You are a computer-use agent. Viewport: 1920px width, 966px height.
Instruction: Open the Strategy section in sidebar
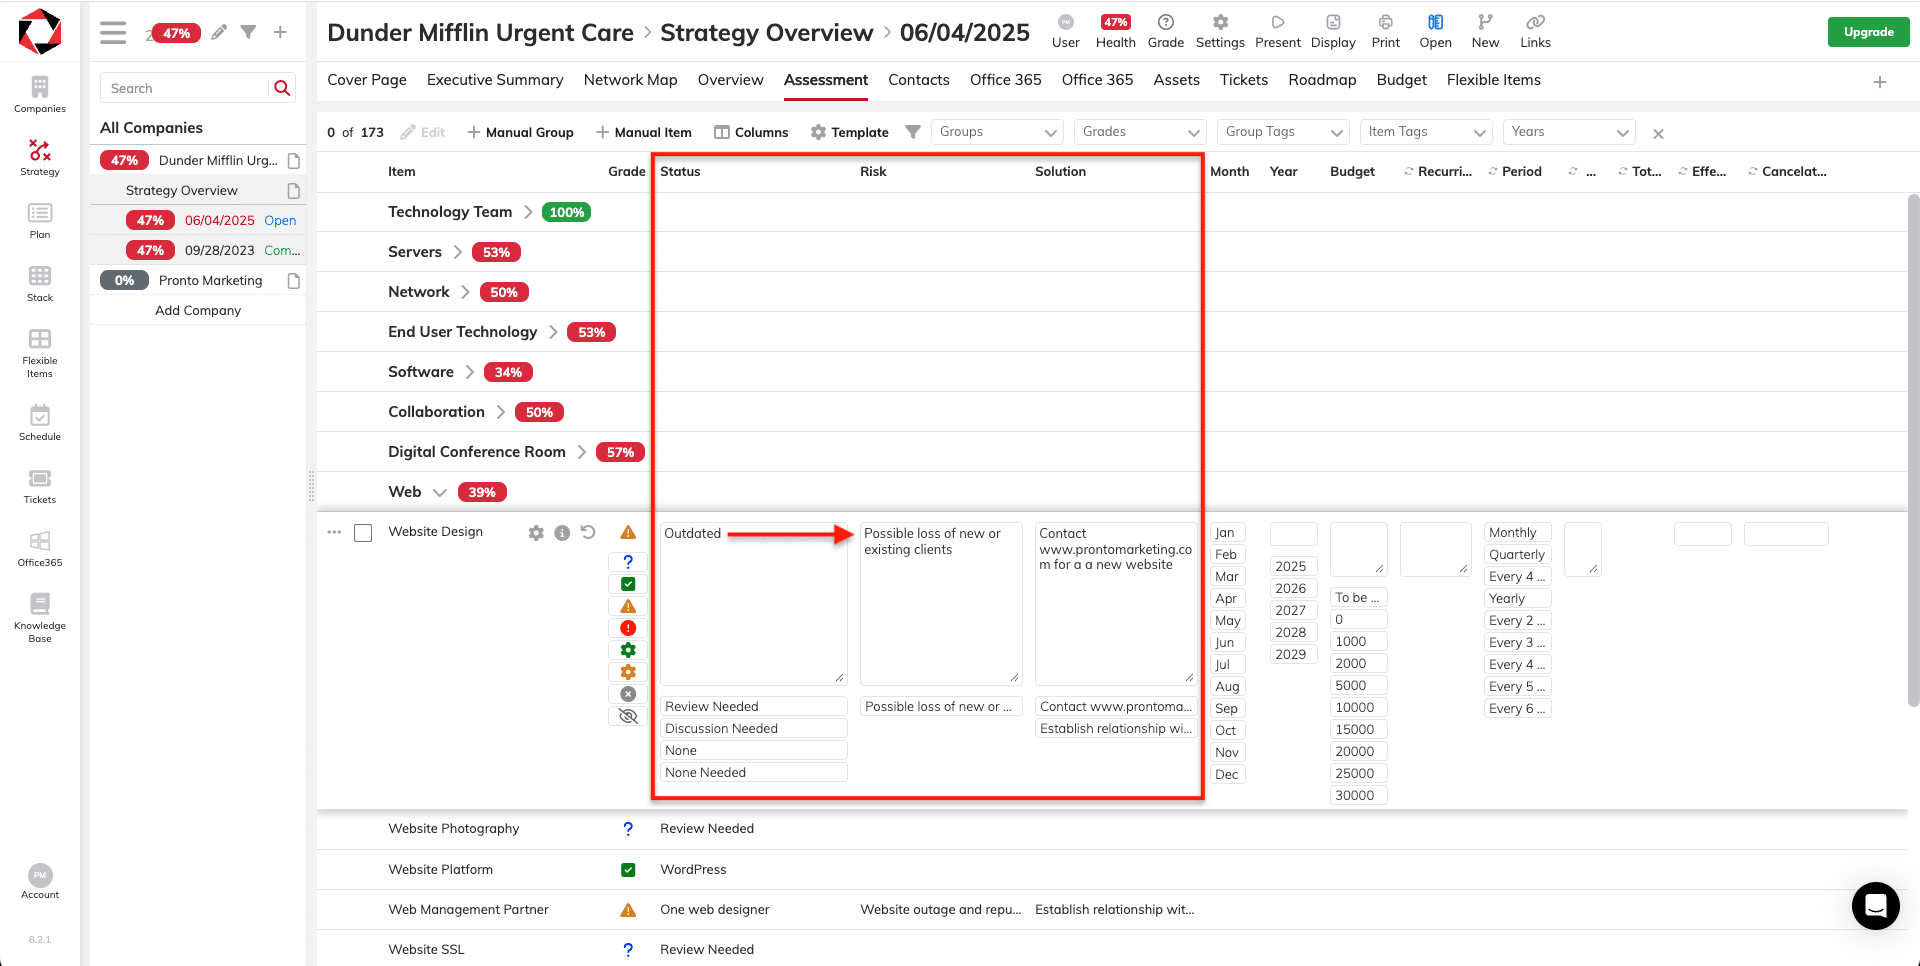(x=40, y=158)
